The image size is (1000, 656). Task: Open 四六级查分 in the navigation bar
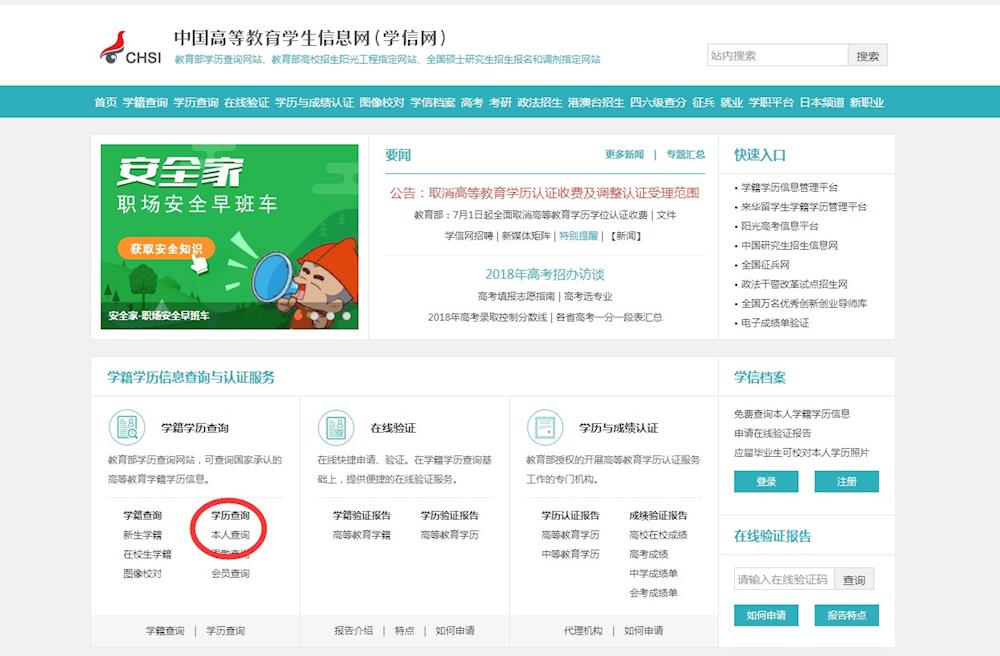pyautogui.click(x=658, y=102)
